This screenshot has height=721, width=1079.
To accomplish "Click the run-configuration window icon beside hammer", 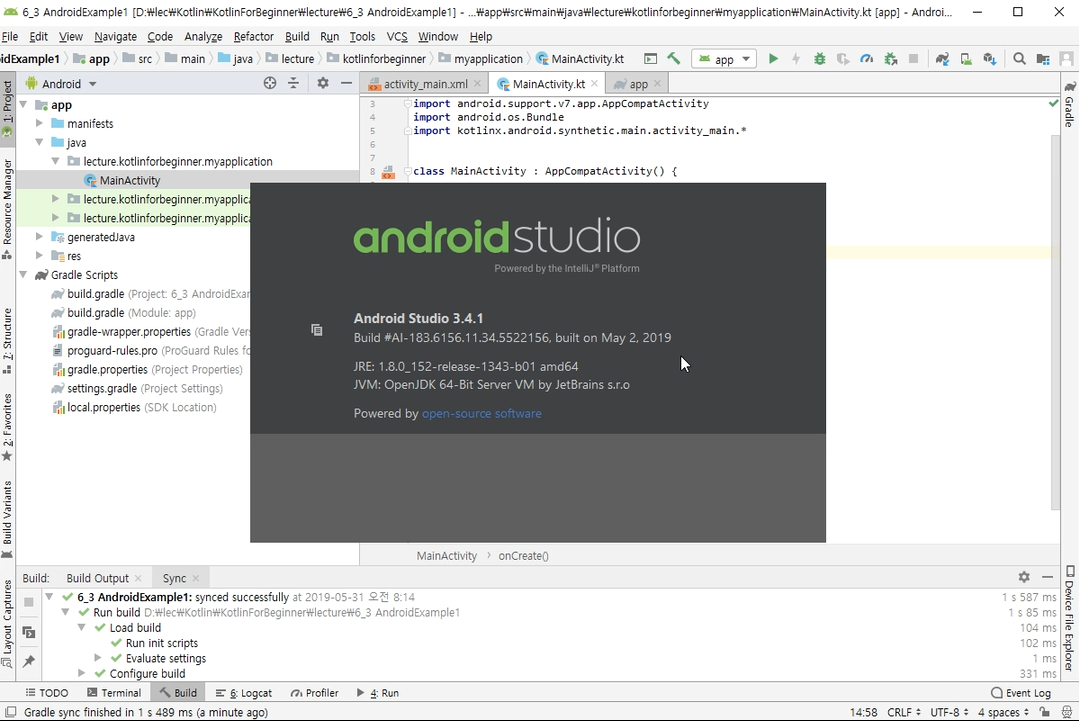I will pos(650,59).
